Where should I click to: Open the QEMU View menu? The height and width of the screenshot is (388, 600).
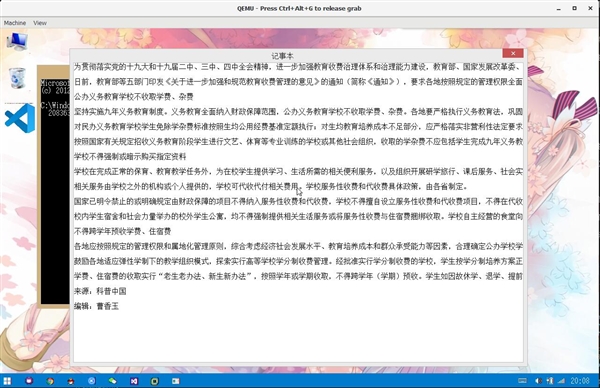pyautogui.click(x=40, y=23)
